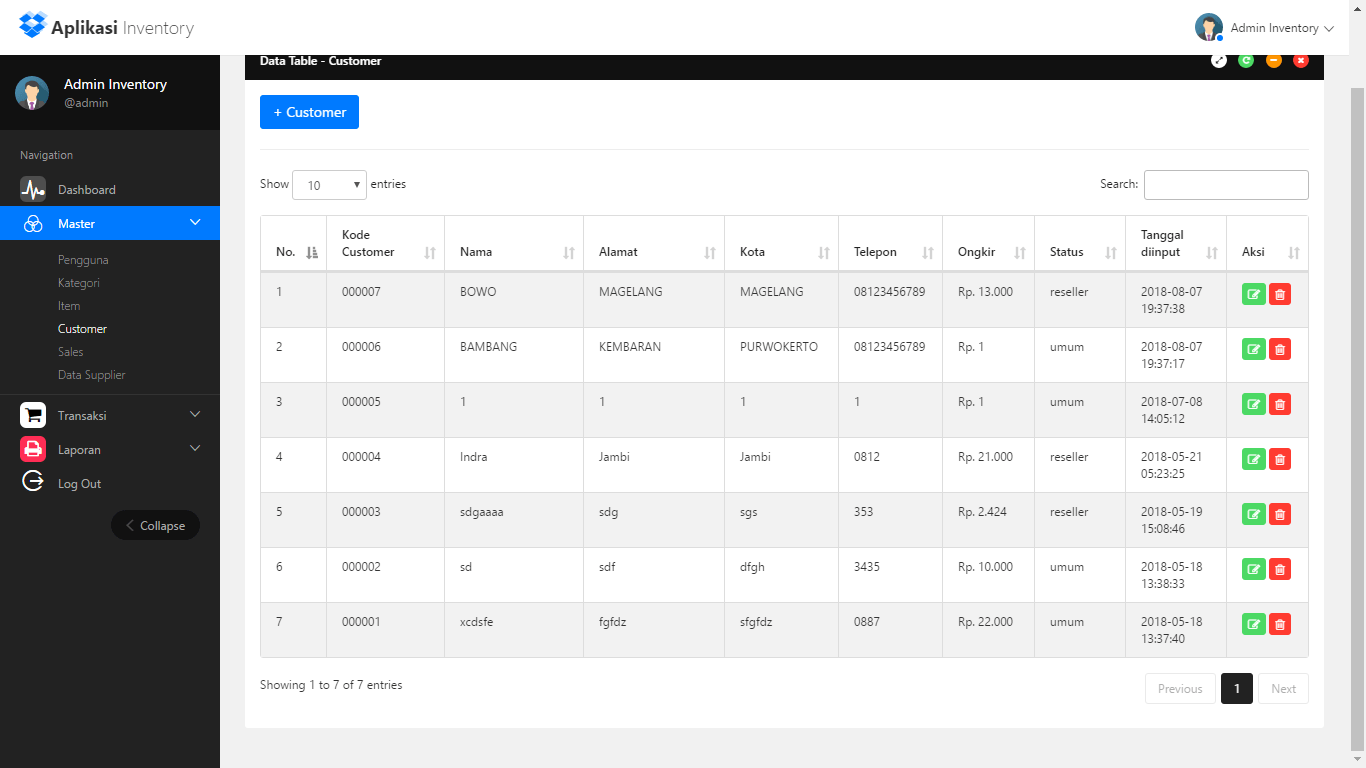Collapse the Master menu chevron
Image resolution: width=1366 pixels, height=768 pixels.
(x=196, y=222)
